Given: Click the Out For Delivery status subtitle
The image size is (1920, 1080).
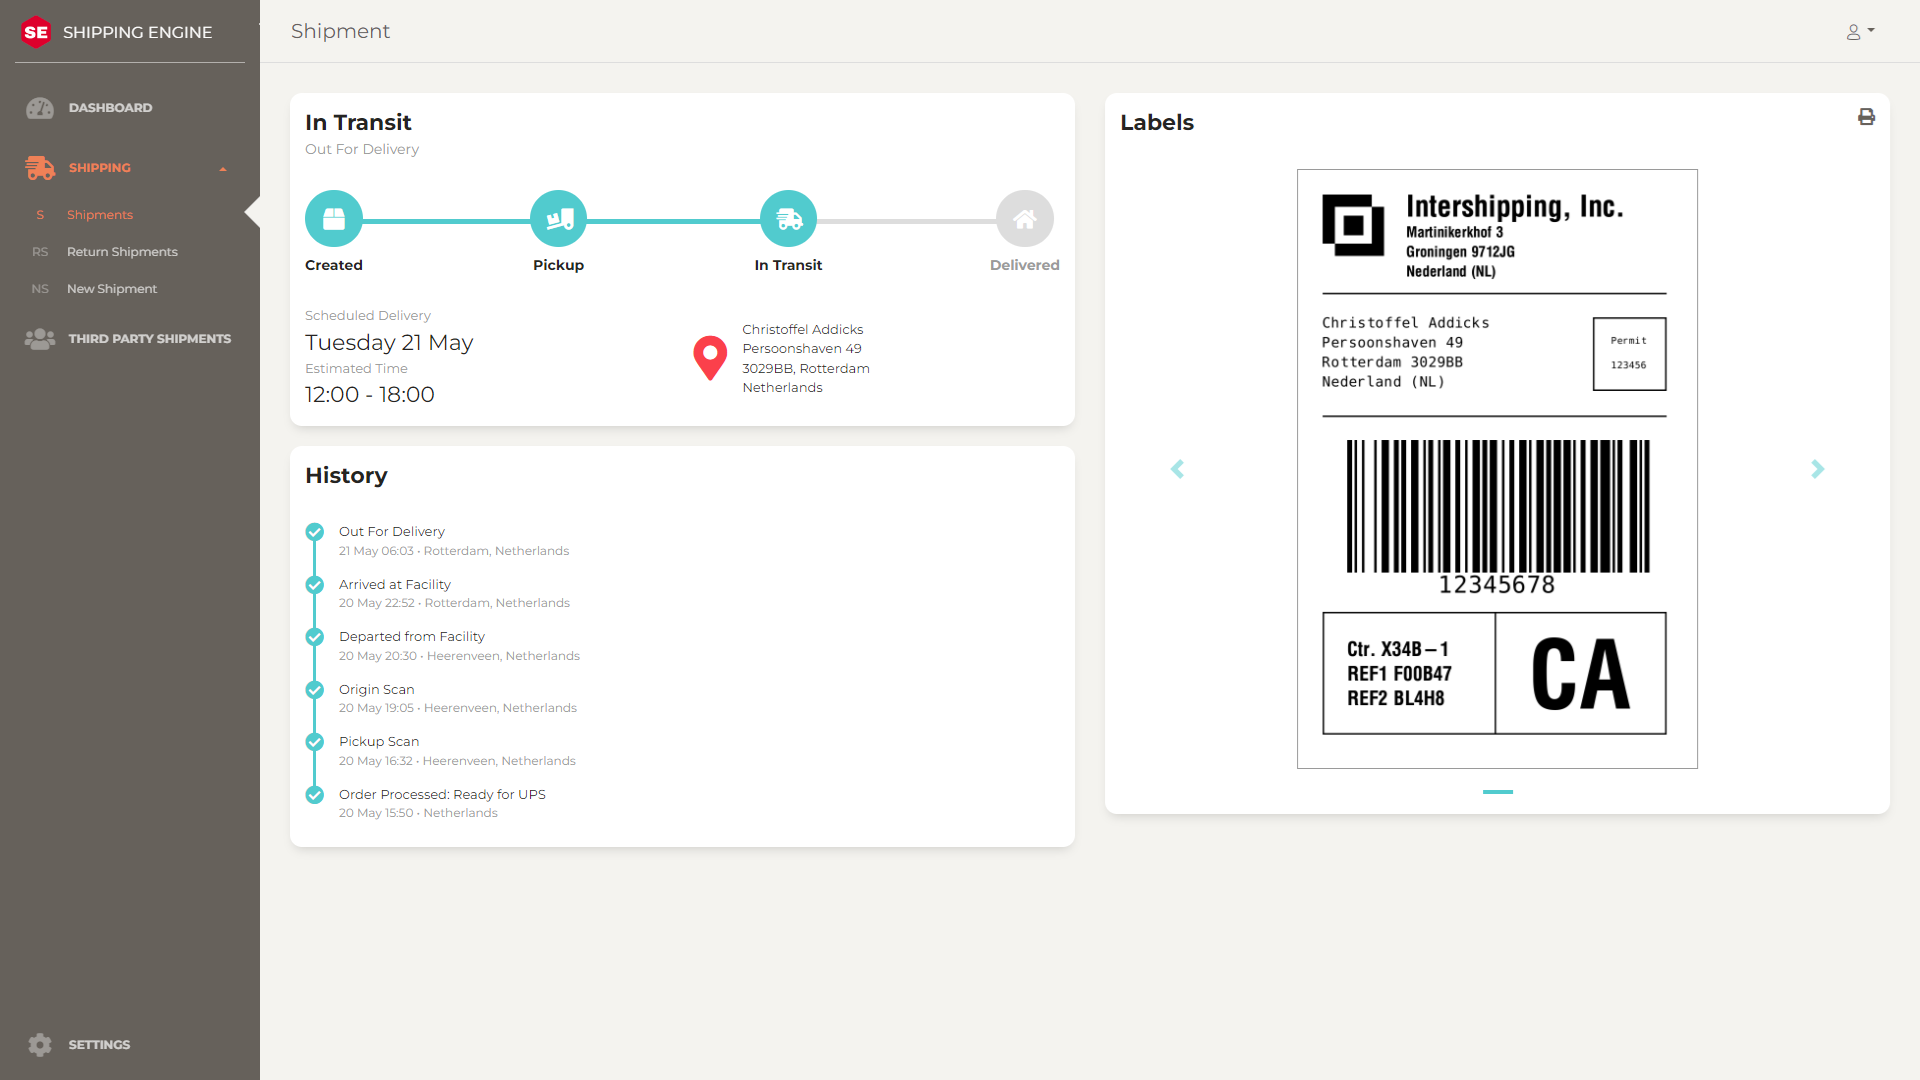Looking at the screenshot, I should click(x=362, y=149).
